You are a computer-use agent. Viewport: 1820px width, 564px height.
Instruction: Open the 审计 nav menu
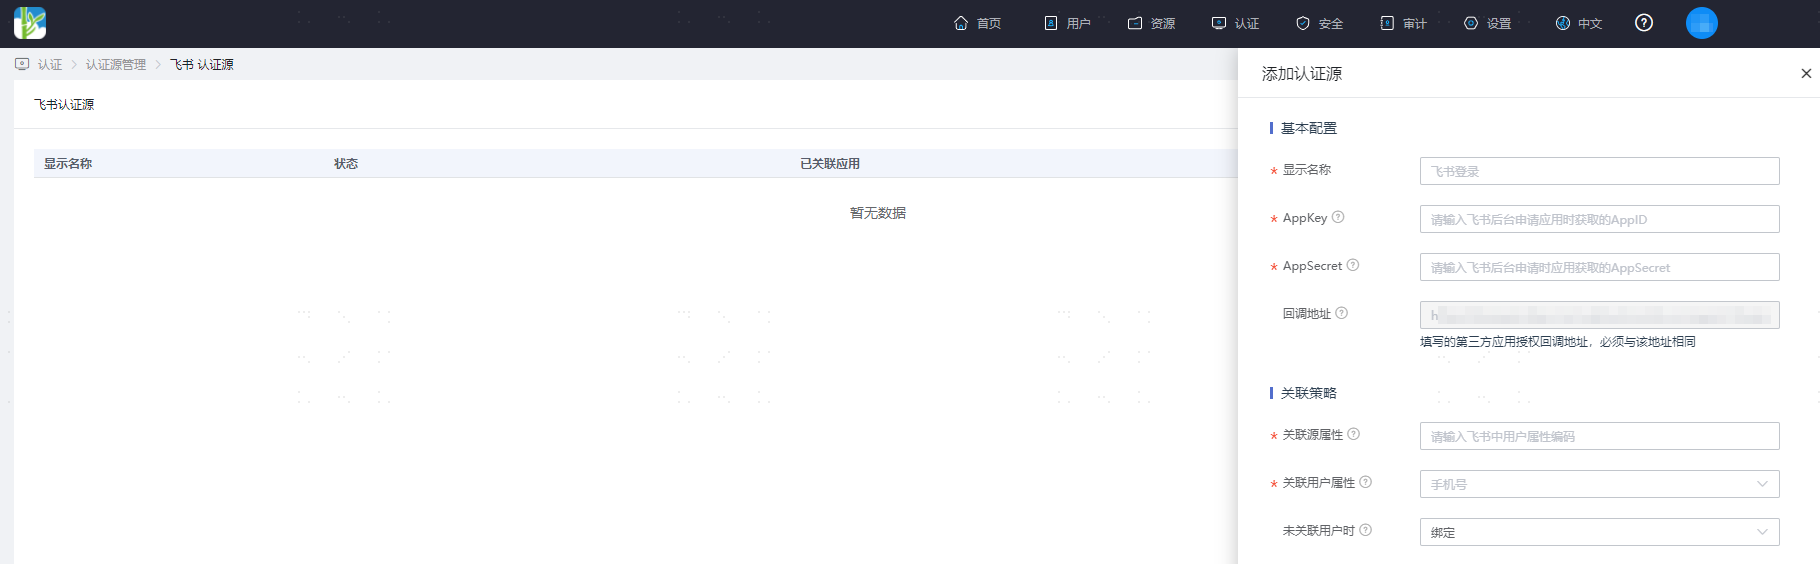coord(1403,23)
